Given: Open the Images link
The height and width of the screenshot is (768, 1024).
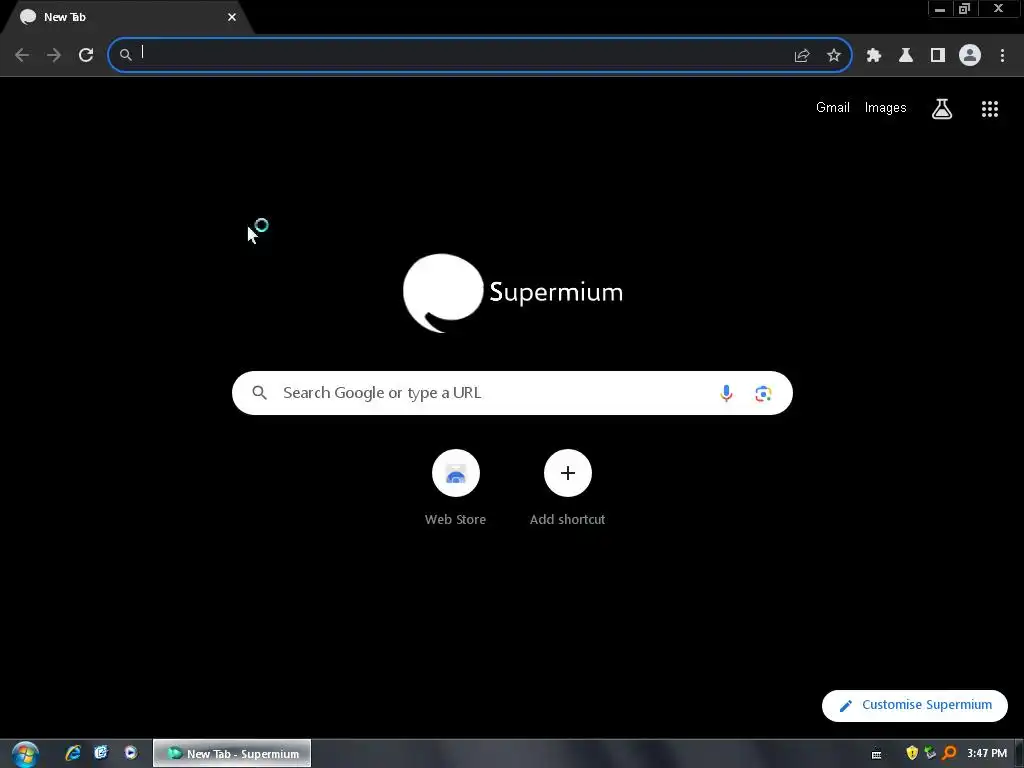Looking at the screenshot, I should [x=886, y=108].
